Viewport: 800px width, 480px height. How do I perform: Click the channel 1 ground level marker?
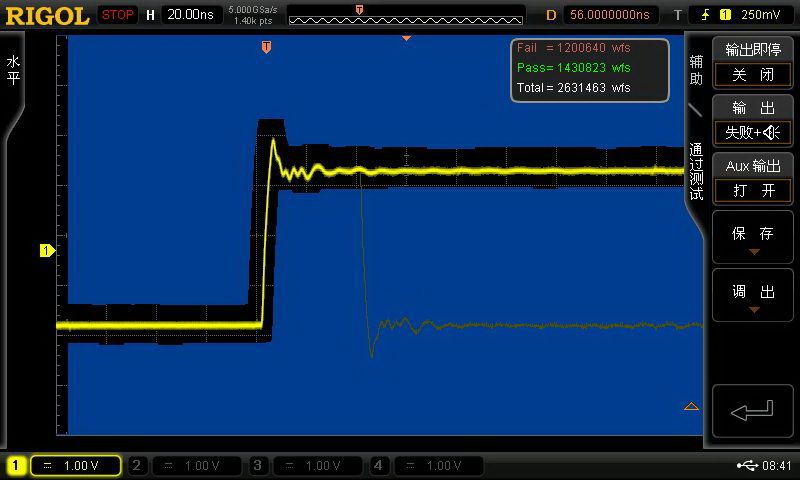(46, 250)
